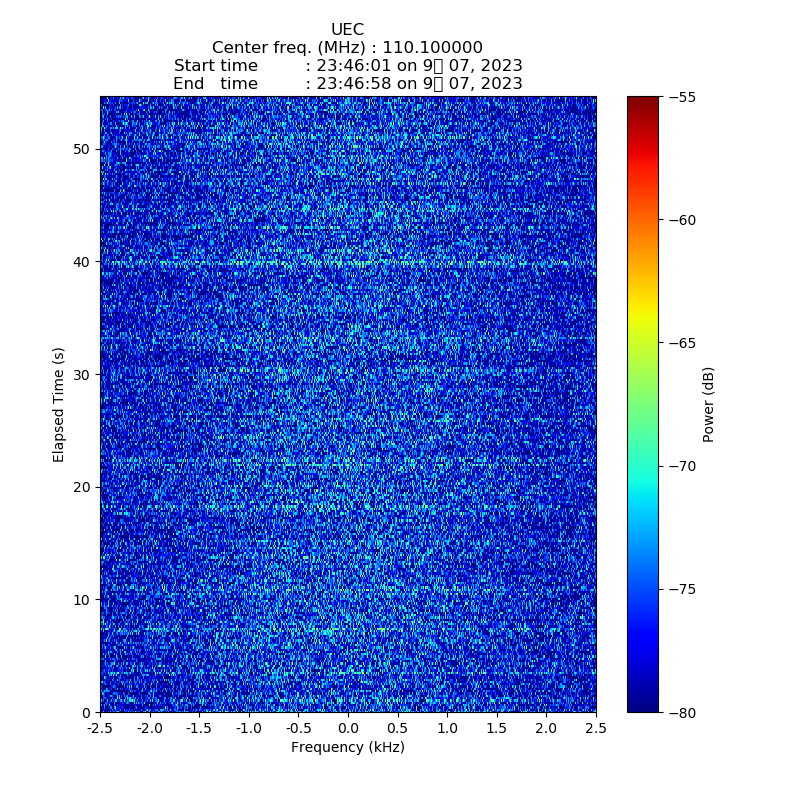The image size is (800, 800).
Task: Click the -70 colorbar tick label
Action: point(682,466)
